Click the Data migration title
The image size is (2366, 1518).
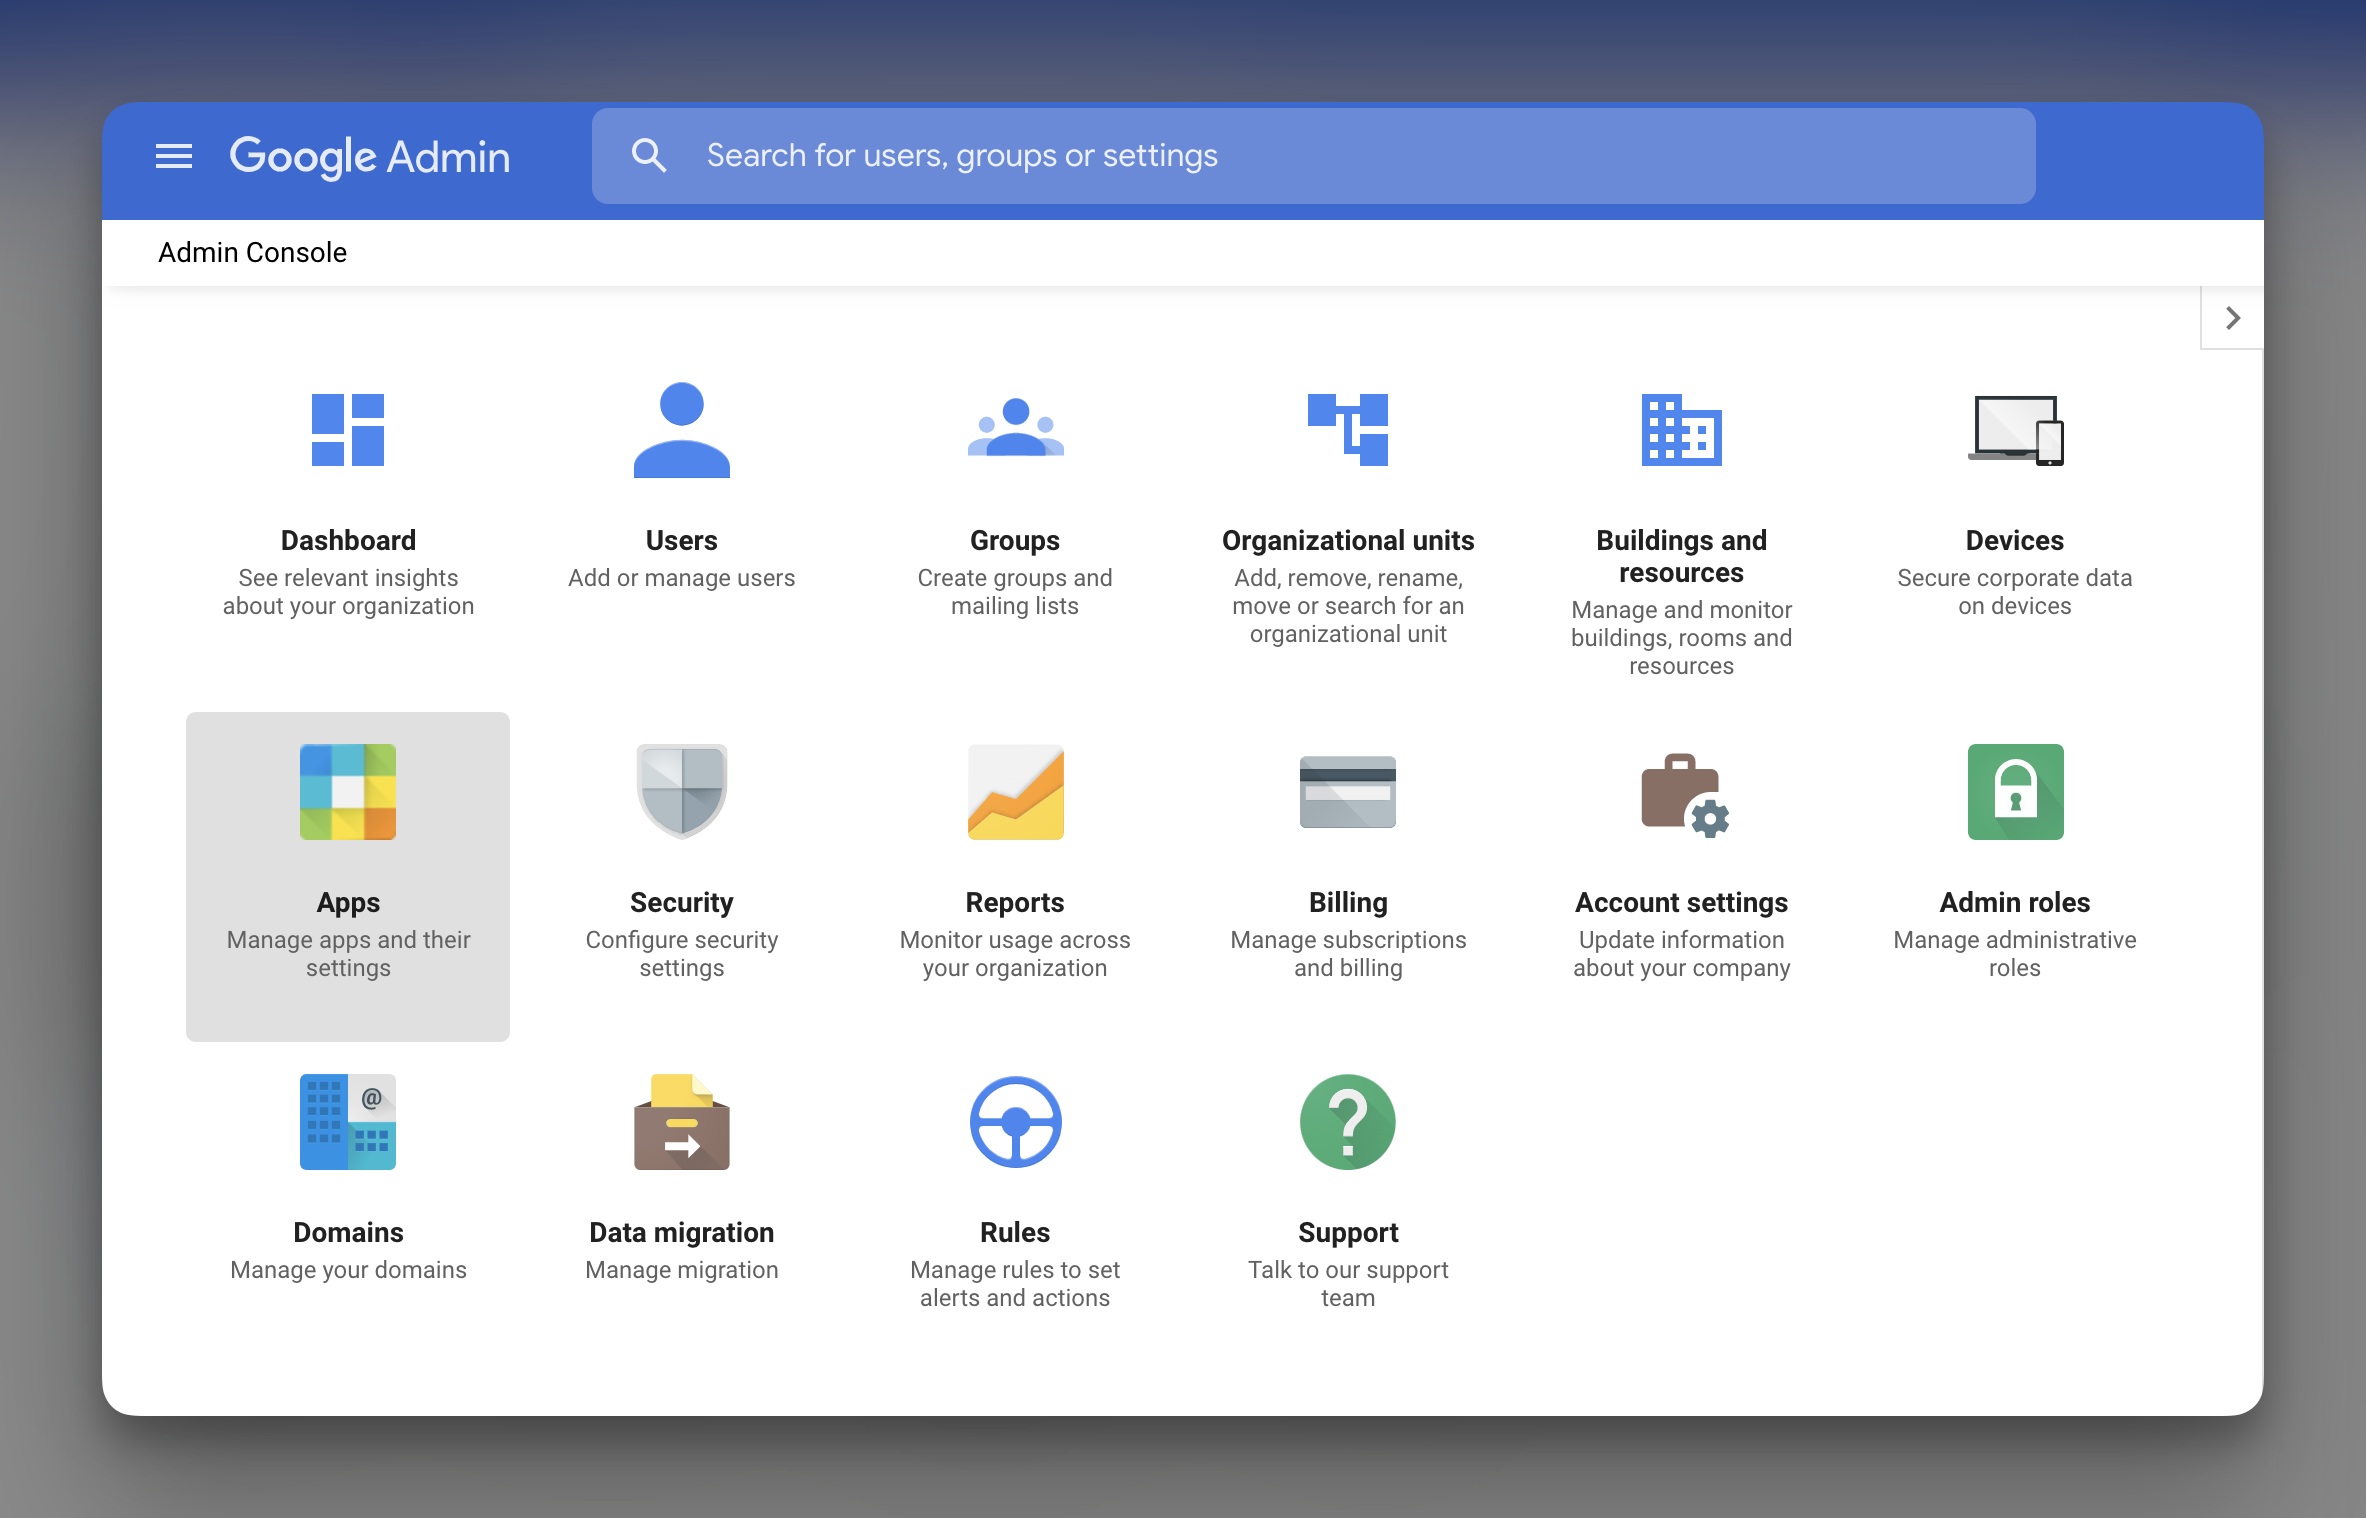[682, 1233]
